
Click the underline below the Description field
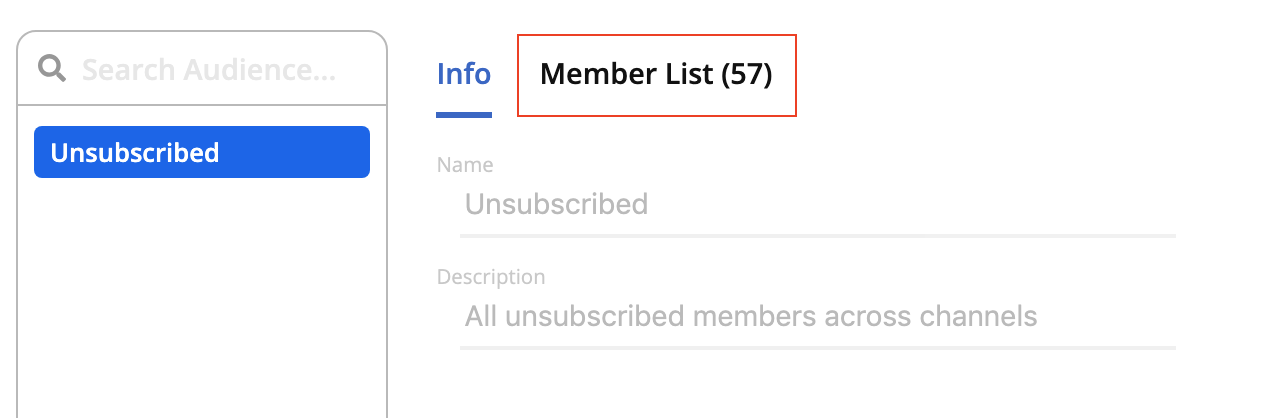pos(817,347)
